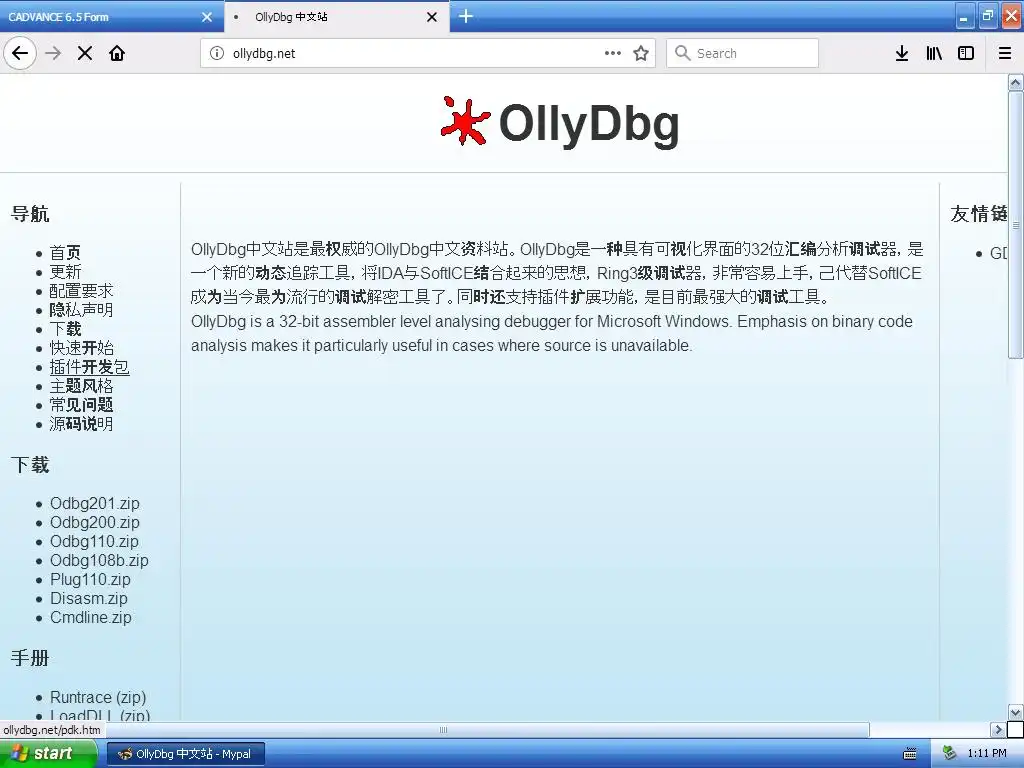The width and height of the screenshot is (1024, 768).
Task: Click the vertical scrollbar up arrow
Action: [x=1016, y=82]
